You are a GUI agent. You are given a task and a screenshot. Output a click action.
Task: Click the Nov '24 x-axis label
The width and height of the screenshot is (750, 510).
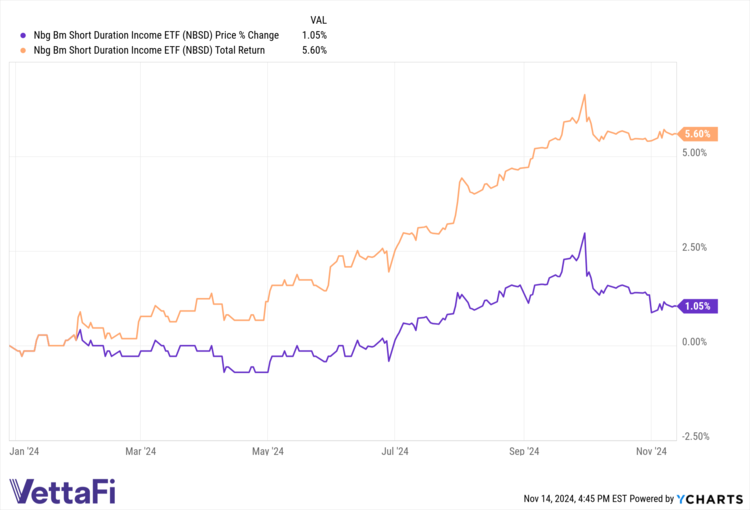652,452
